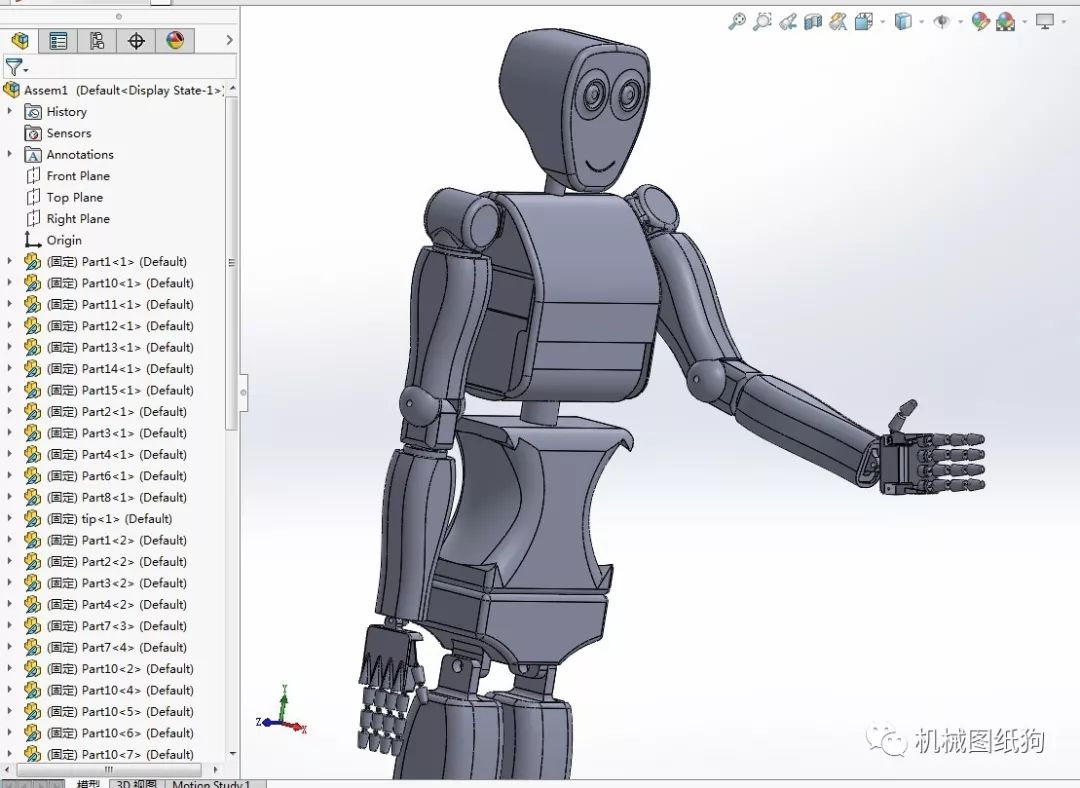Click feature tree horizontal scrollbar thumb

point(108,769)
